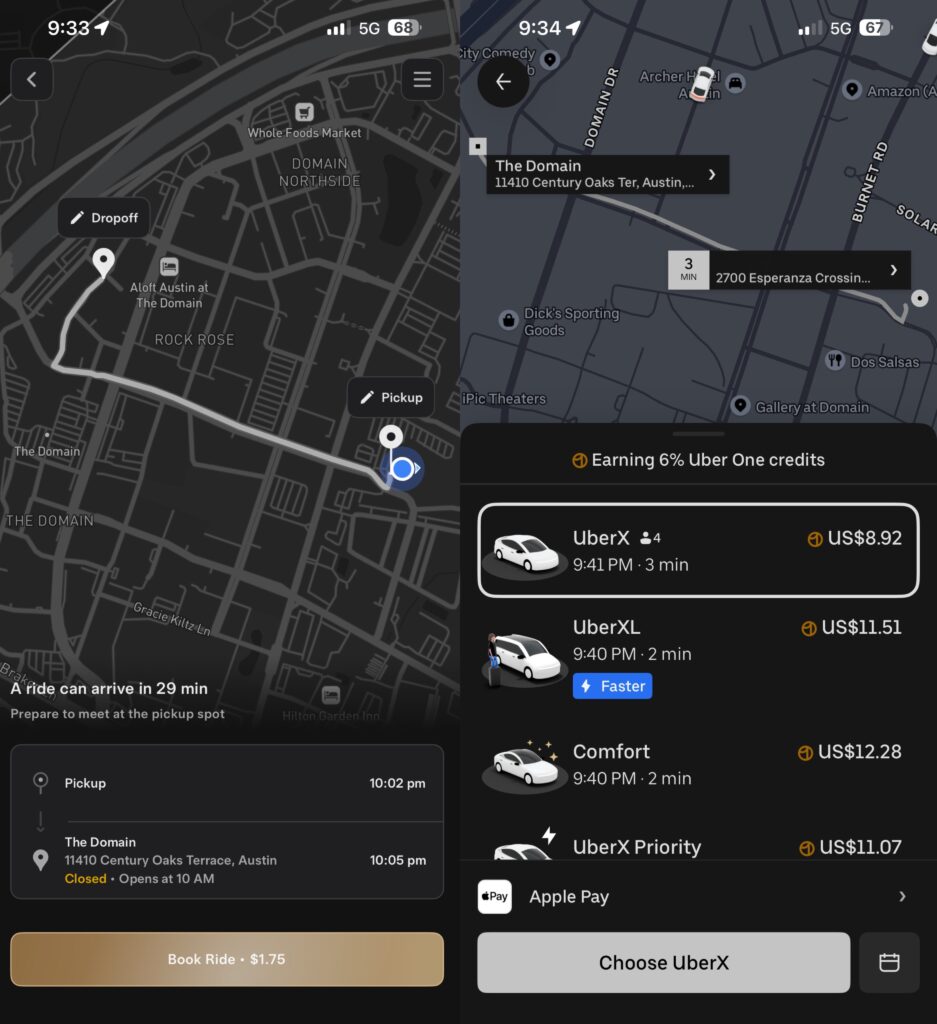
Task: Tap the Dos Salsas restaurant icon
Action: coord(835,360)
